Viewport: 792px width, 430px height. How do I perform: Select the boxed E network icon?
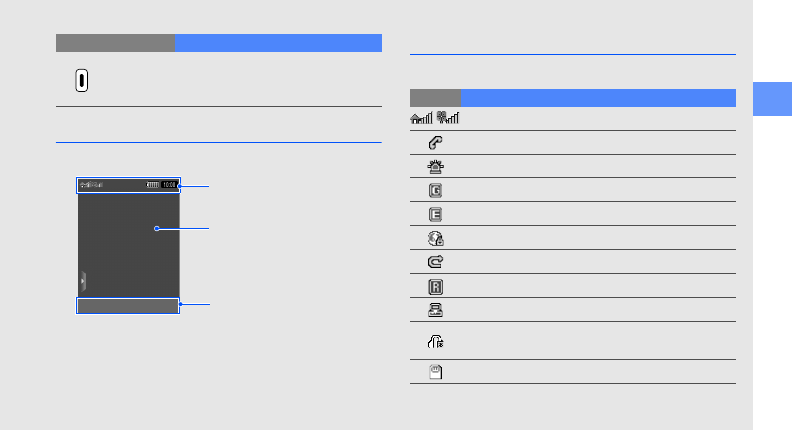[436, 215]
